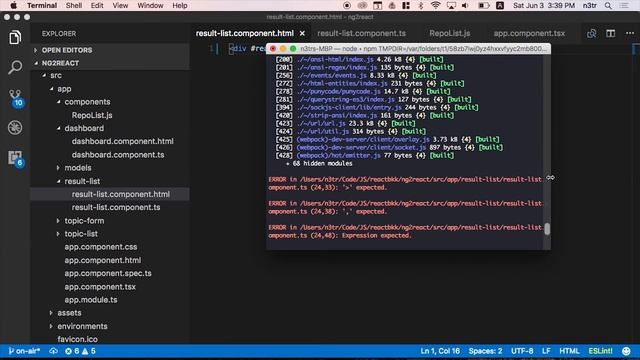Click the date and time in menu bar
Viewport: 640px width, 360px height.
click(x=544, y=5)
